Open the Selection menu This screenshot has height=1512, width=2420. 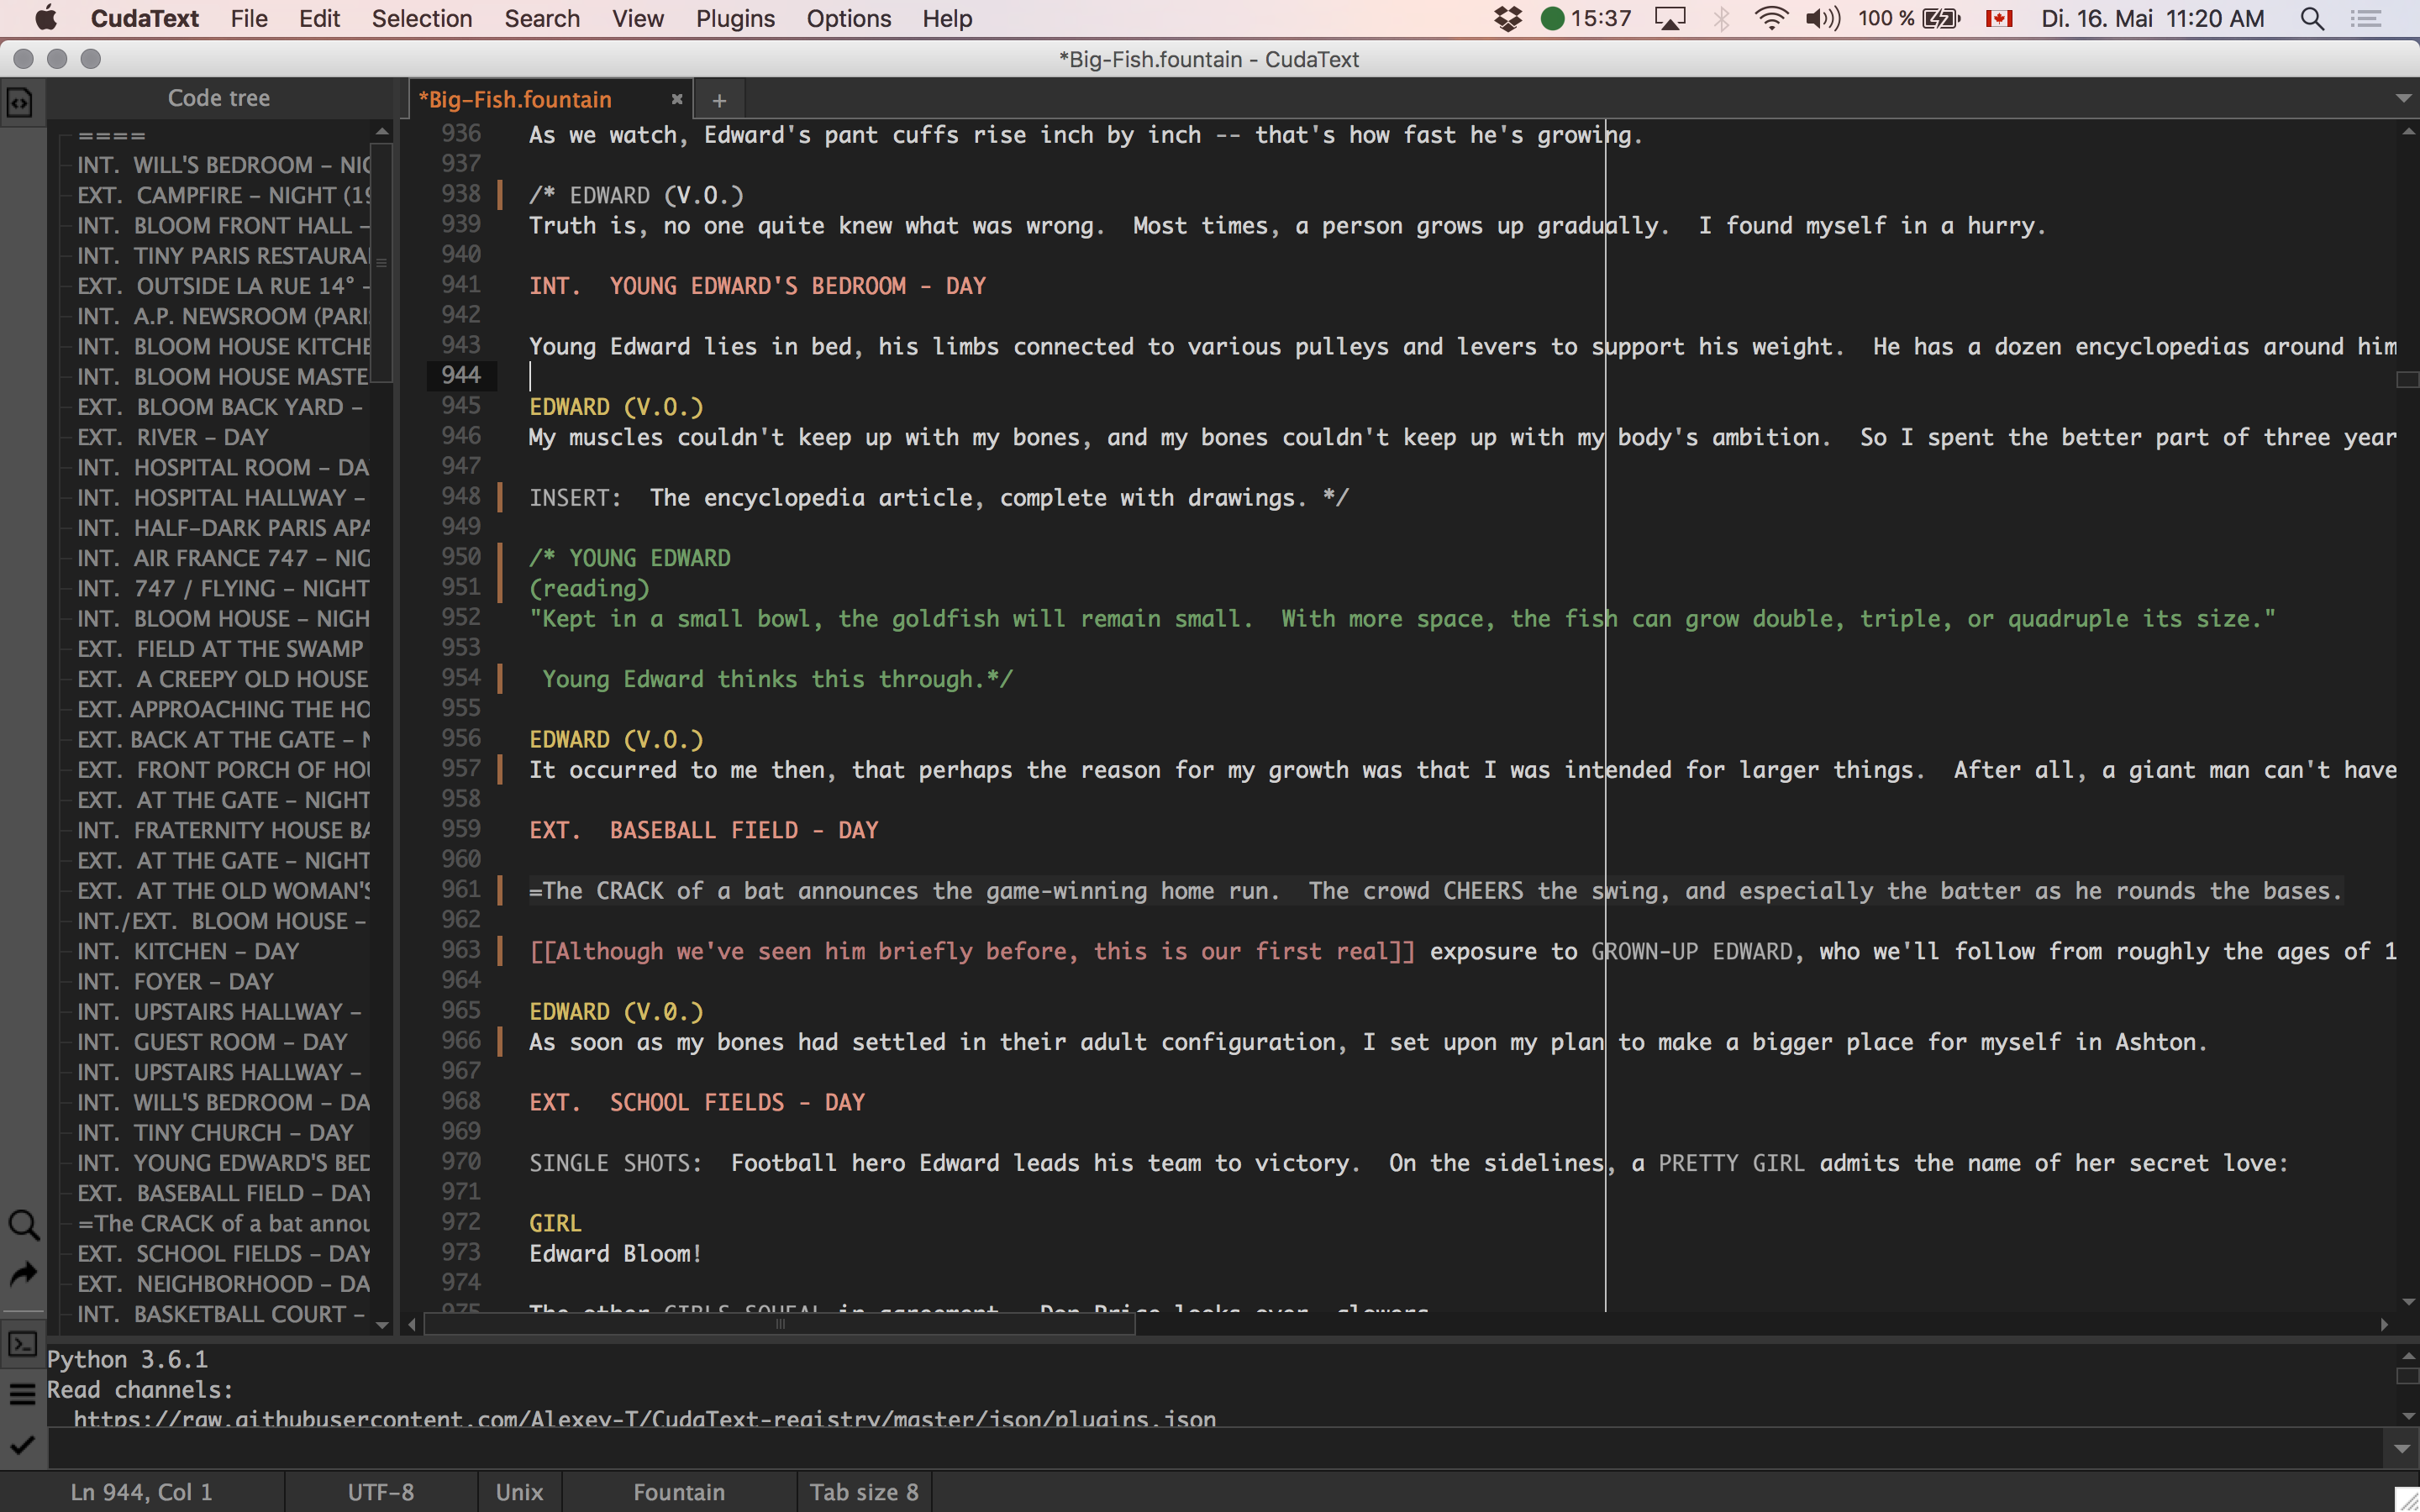[x=421, y=19]
